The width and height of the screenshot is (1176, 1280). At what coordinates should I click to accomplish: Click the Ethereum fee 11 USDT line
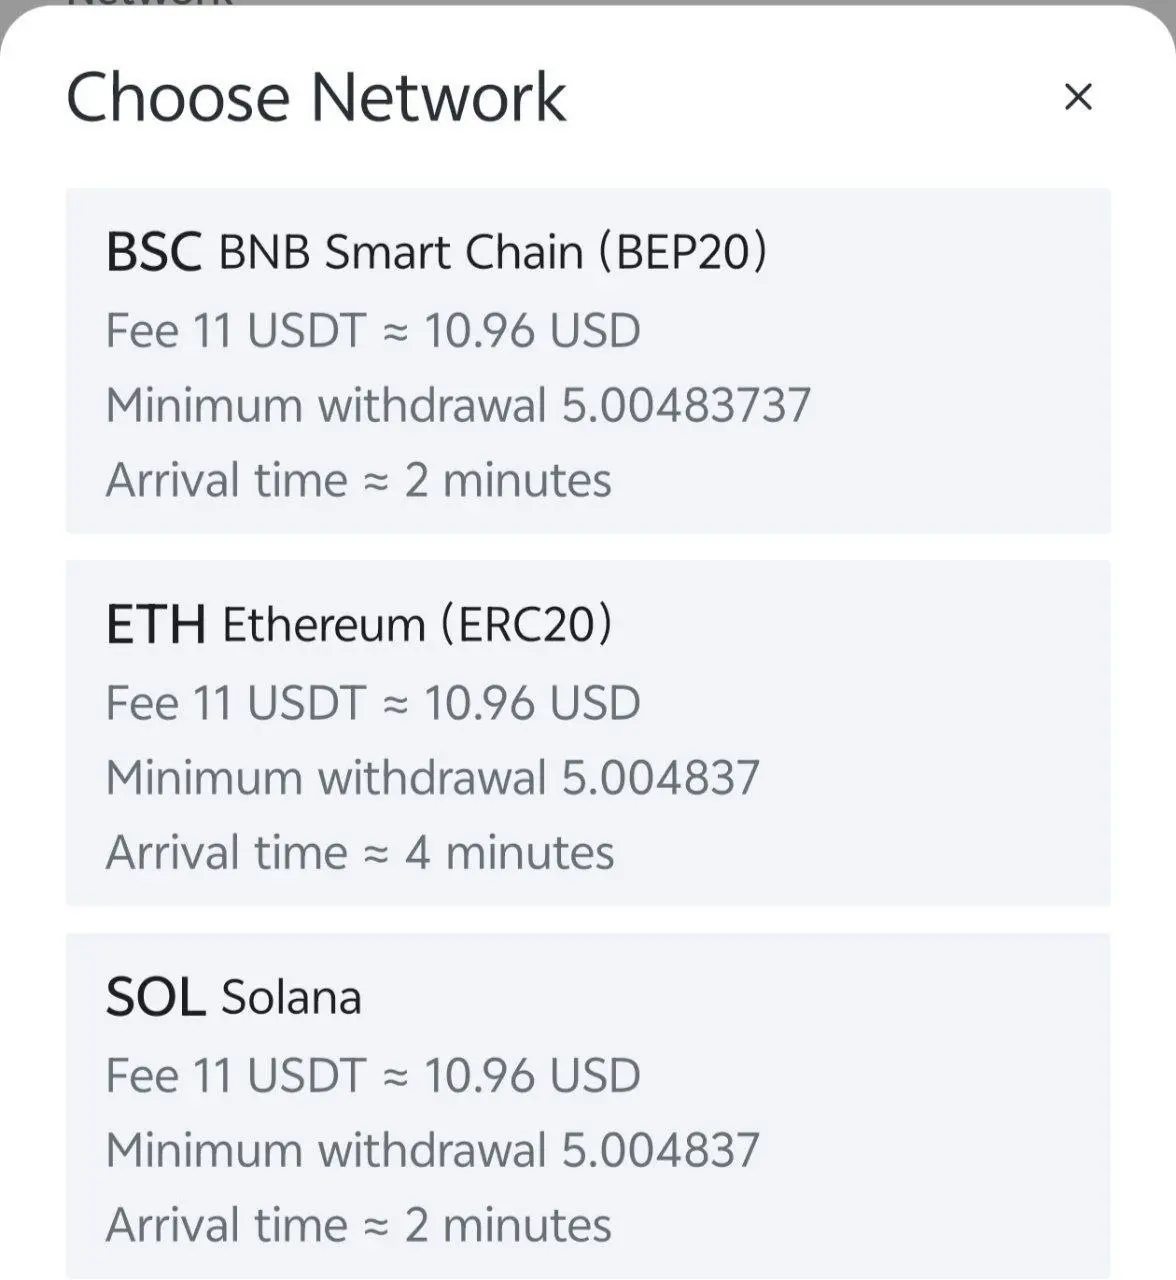point(373,704)
